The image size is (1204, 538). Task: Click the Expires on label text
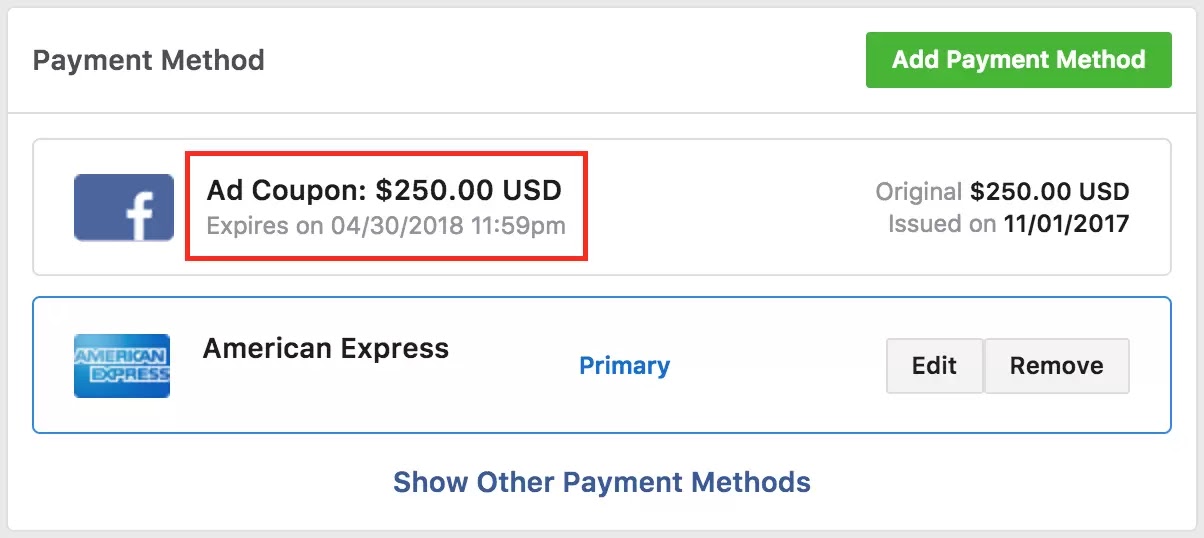[265, 225]
